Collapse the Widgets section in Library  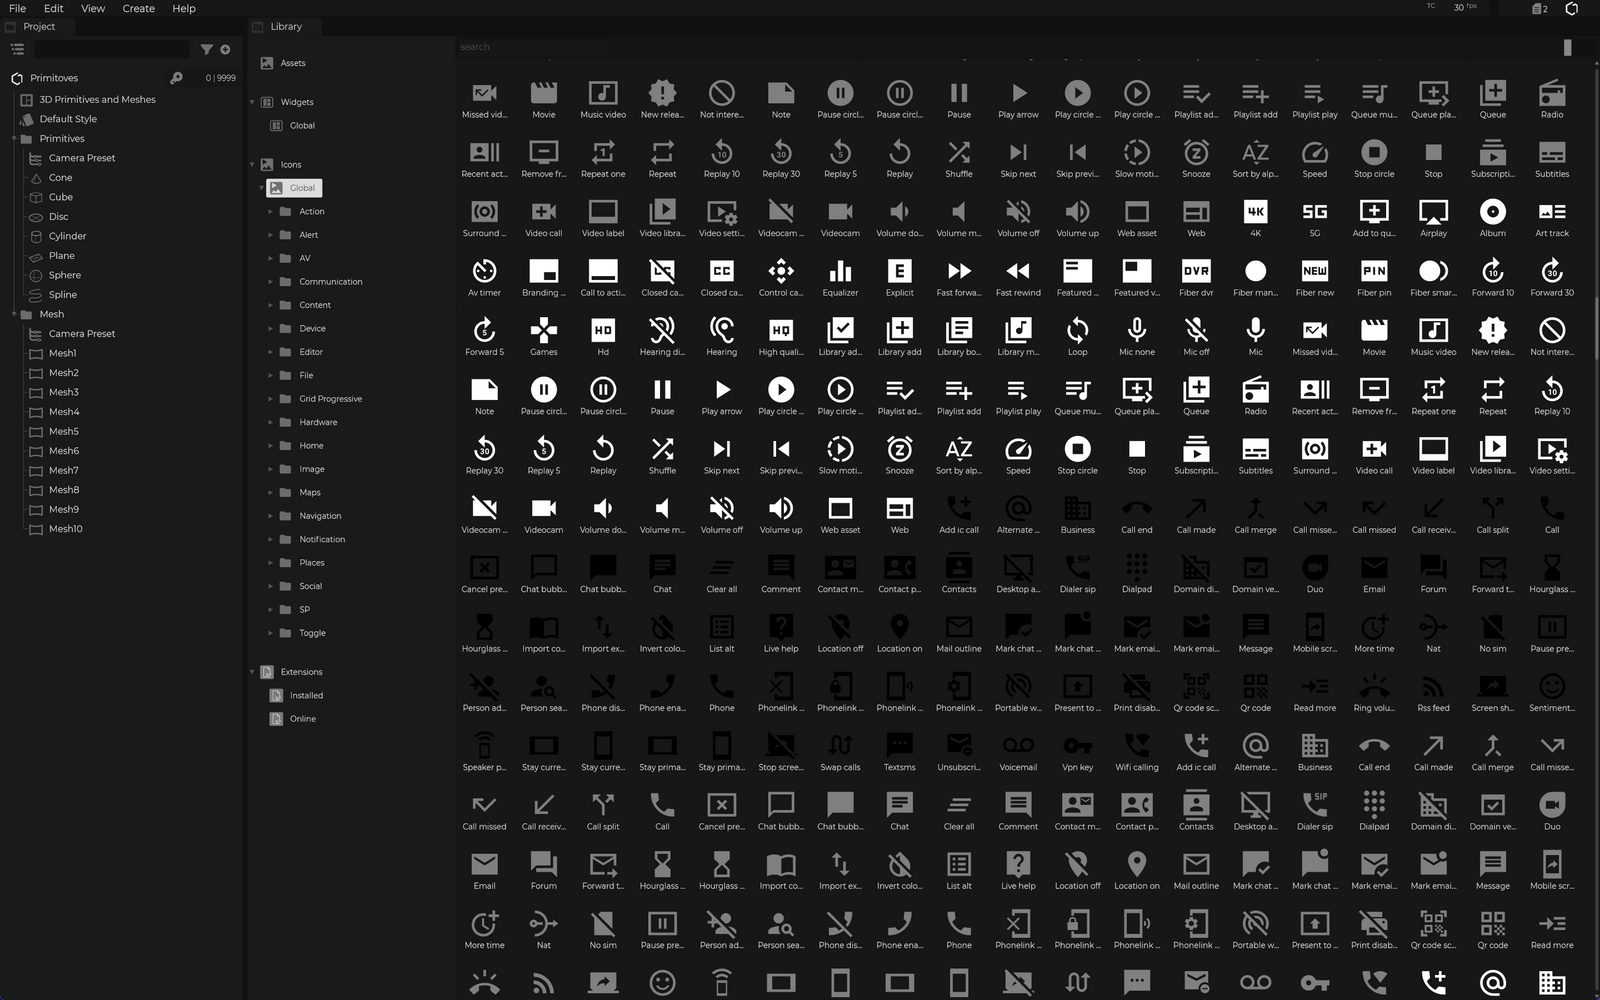click(x=252, y=102)
